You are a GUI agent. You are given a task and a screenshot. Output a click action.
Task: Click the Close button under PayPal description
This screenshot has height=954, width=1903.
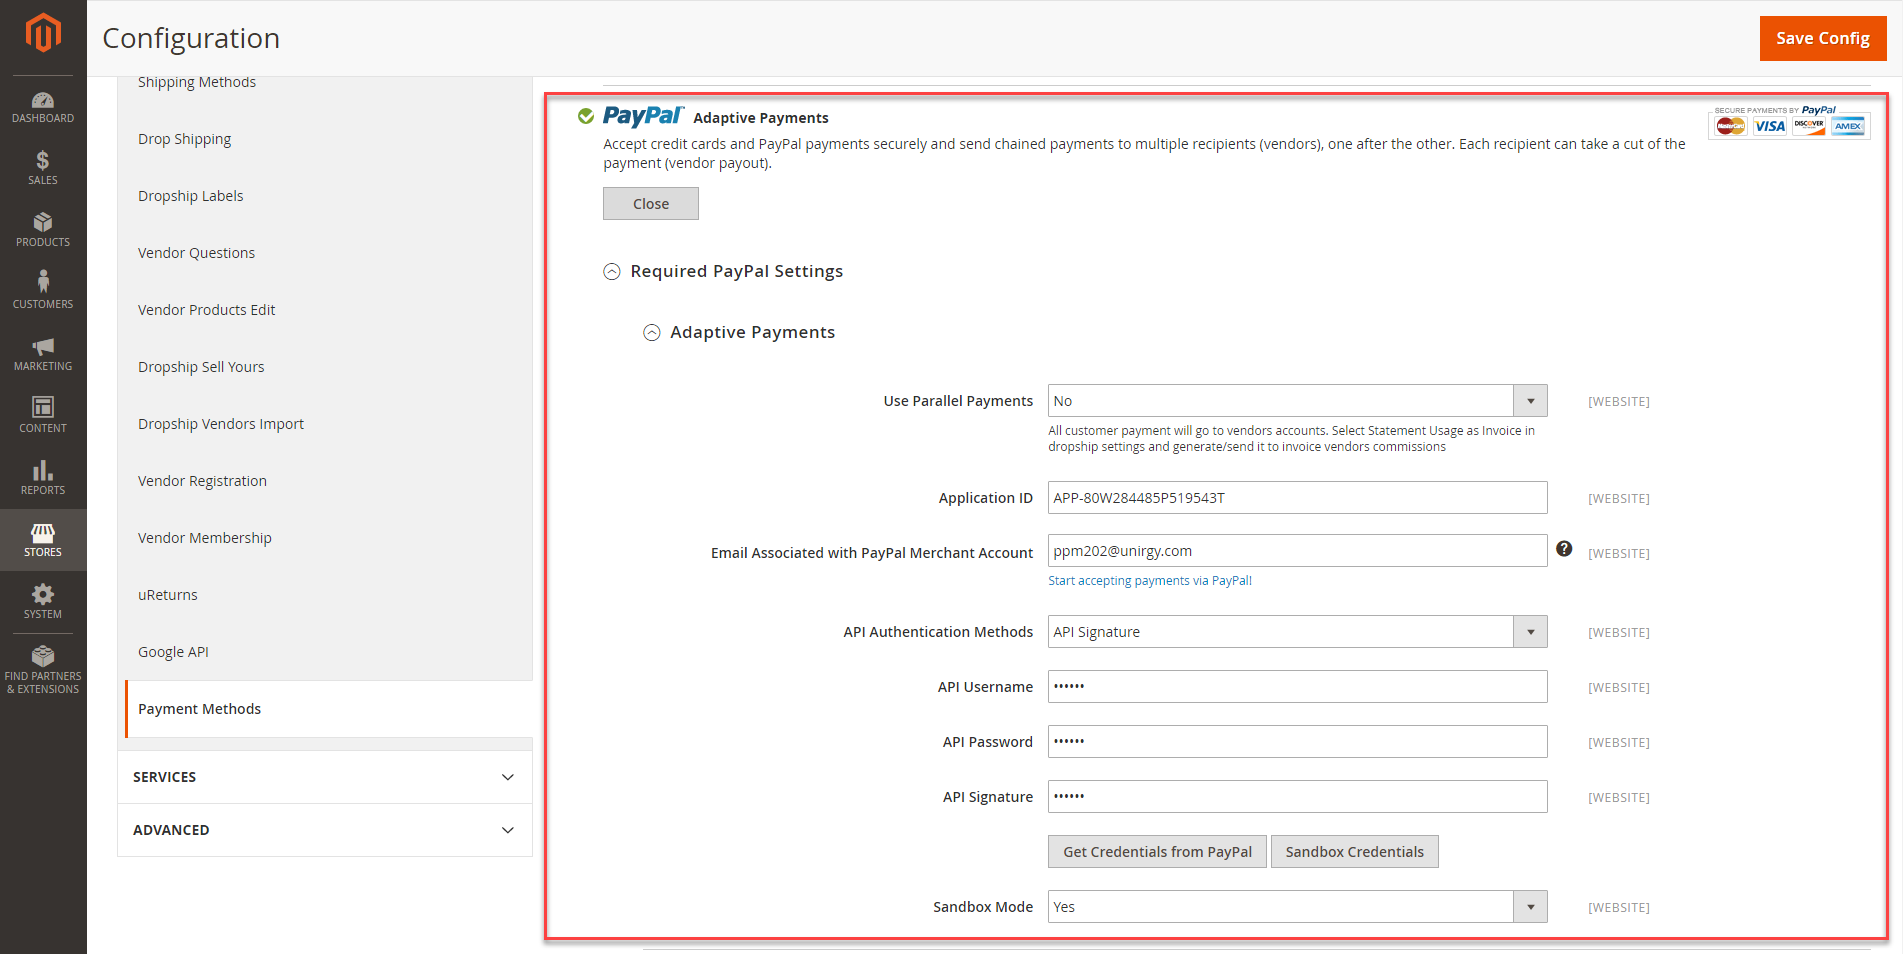[x=651, y=204]
